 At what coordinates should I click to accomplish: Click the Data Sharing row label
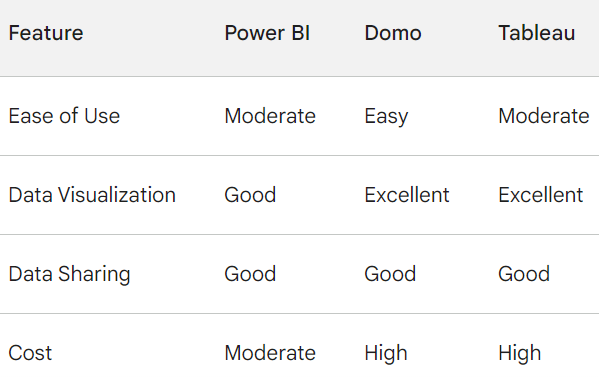tap(70, 274)
